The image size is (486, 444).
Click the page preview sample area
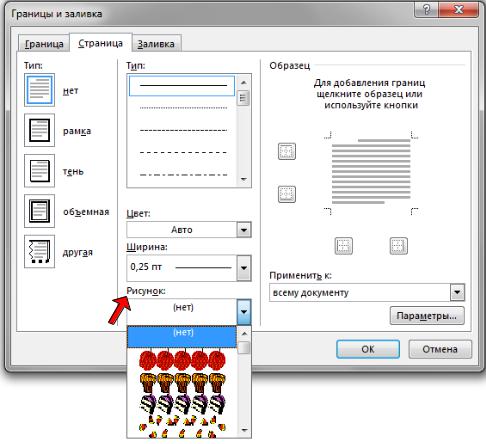coord(371,171)
